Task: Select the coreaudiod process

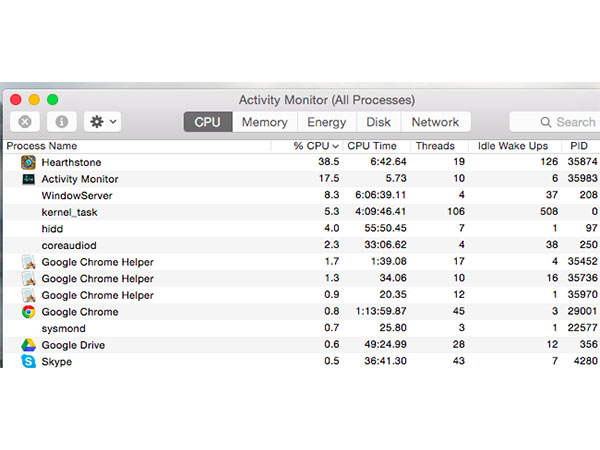Action: click(69, 245)
